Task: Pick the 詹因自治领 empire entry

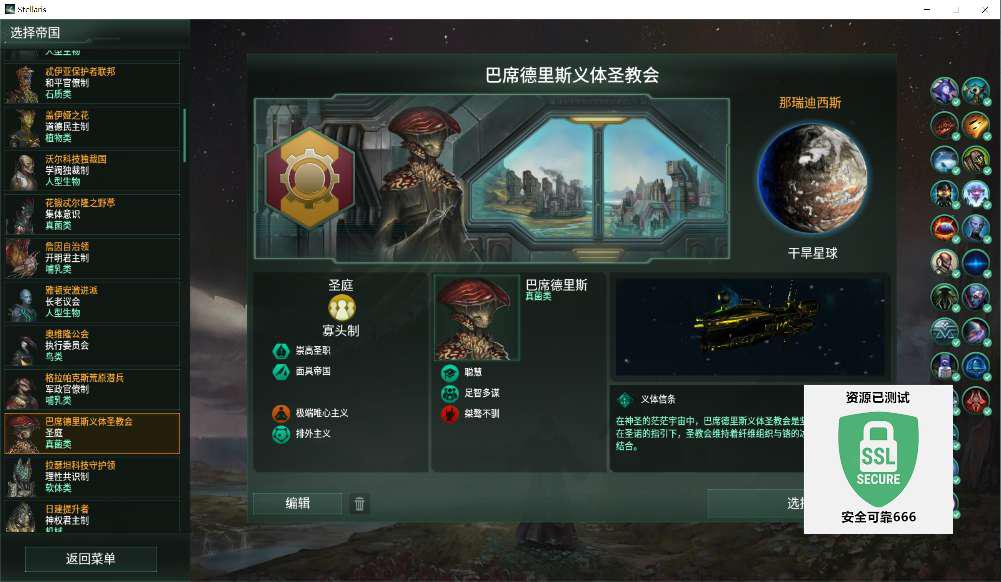Action: point(92,258)
